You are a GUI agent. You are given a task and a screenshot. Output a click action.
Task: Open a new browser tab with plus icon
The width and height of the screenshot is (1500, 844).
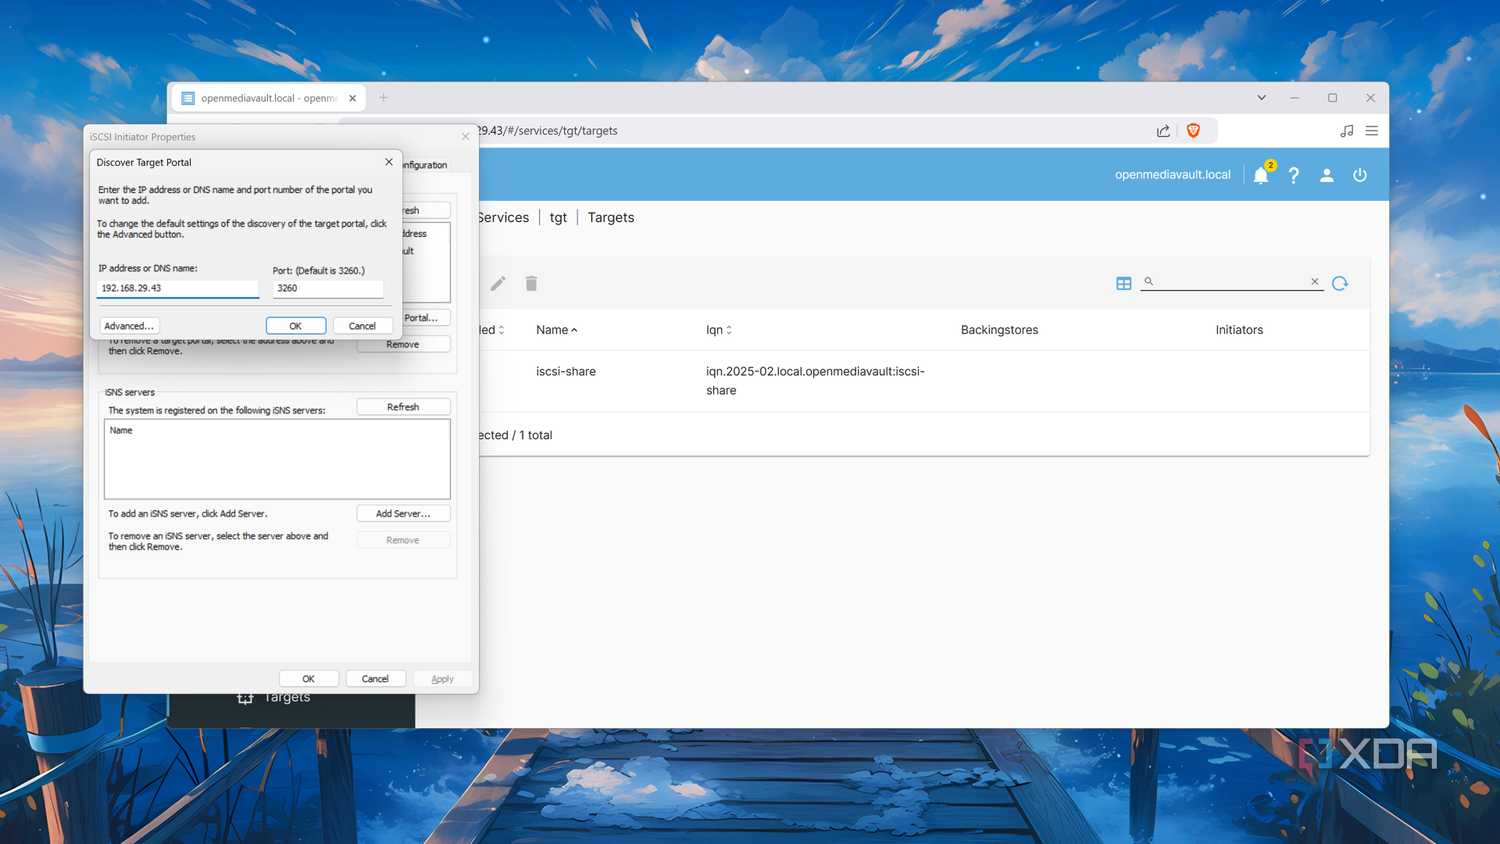(383, 98)
